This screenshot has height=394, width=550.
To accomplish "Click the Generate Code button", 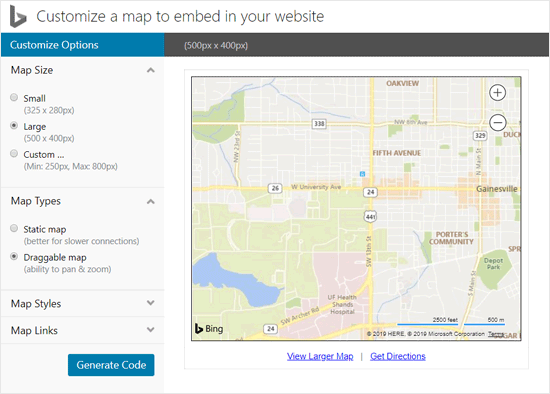I will click(x=111, y=365).
